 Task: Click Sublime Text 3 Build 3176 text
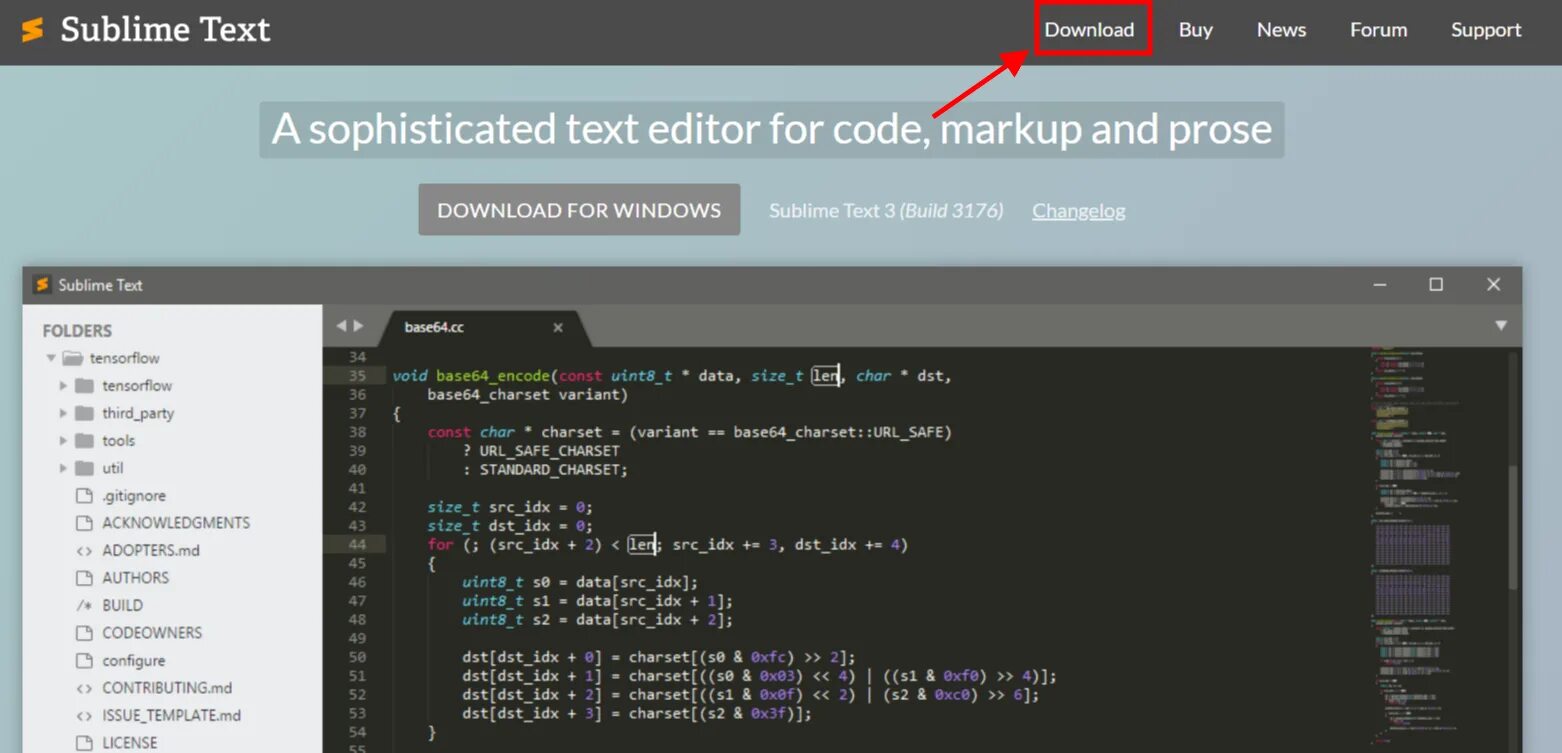885,211
